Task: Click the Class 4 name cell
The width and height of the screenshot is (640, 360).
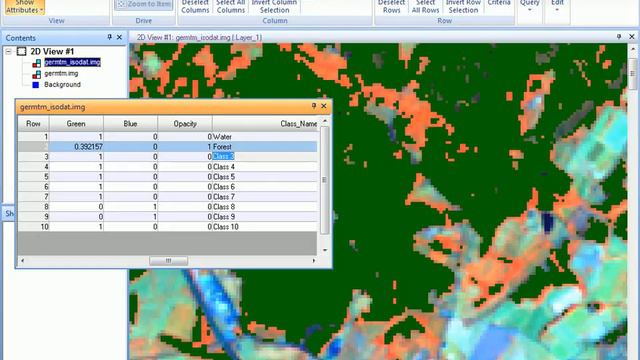Action: 265,167
